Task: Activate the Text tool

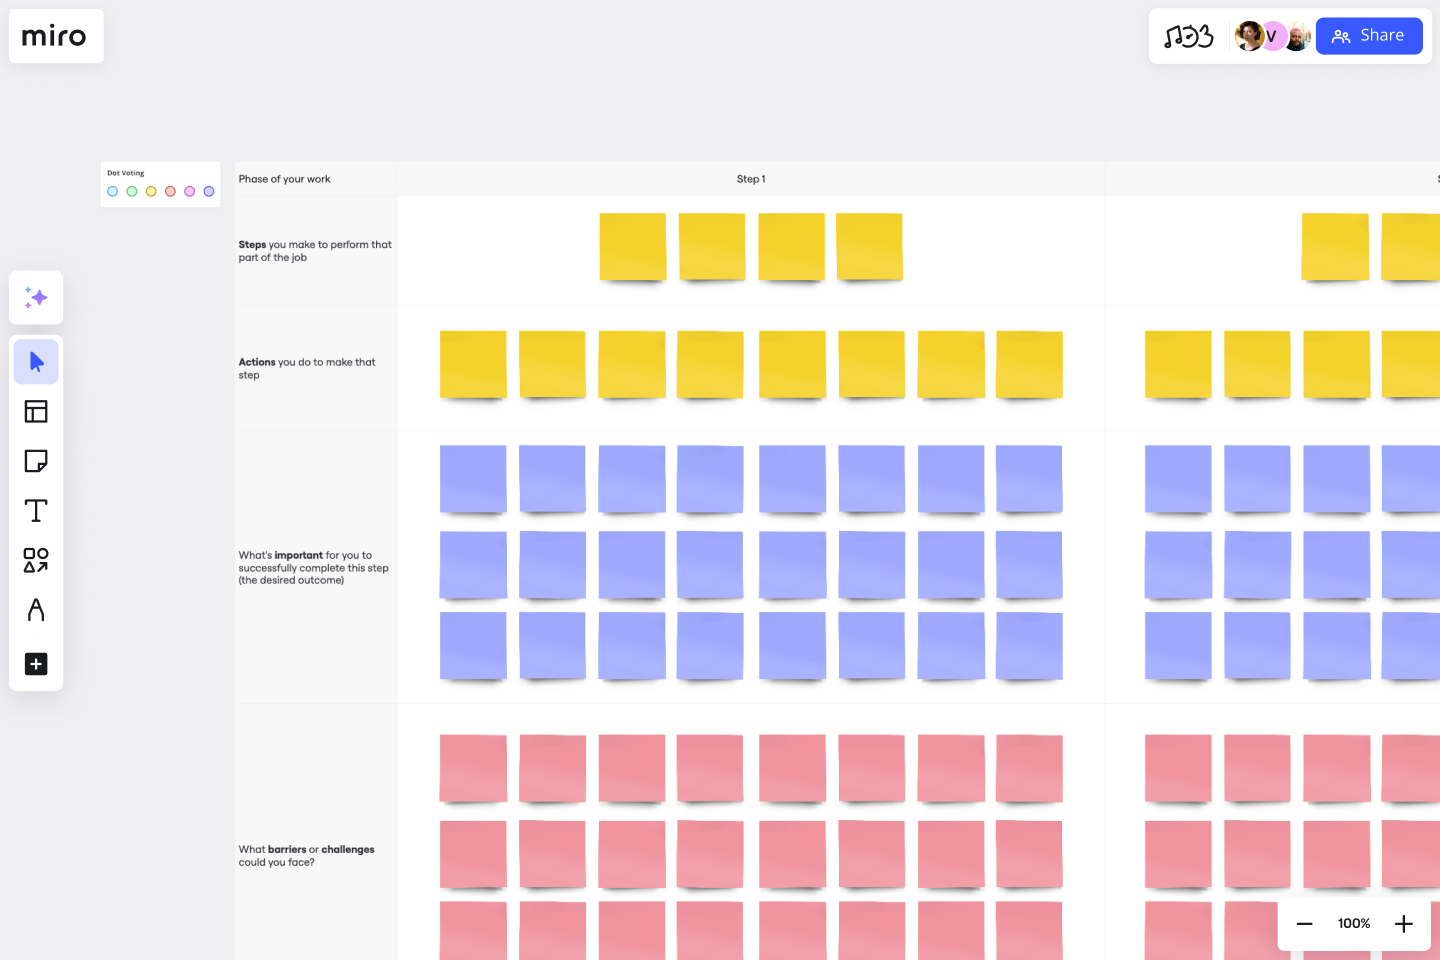Action: click(x=36, y=510)
